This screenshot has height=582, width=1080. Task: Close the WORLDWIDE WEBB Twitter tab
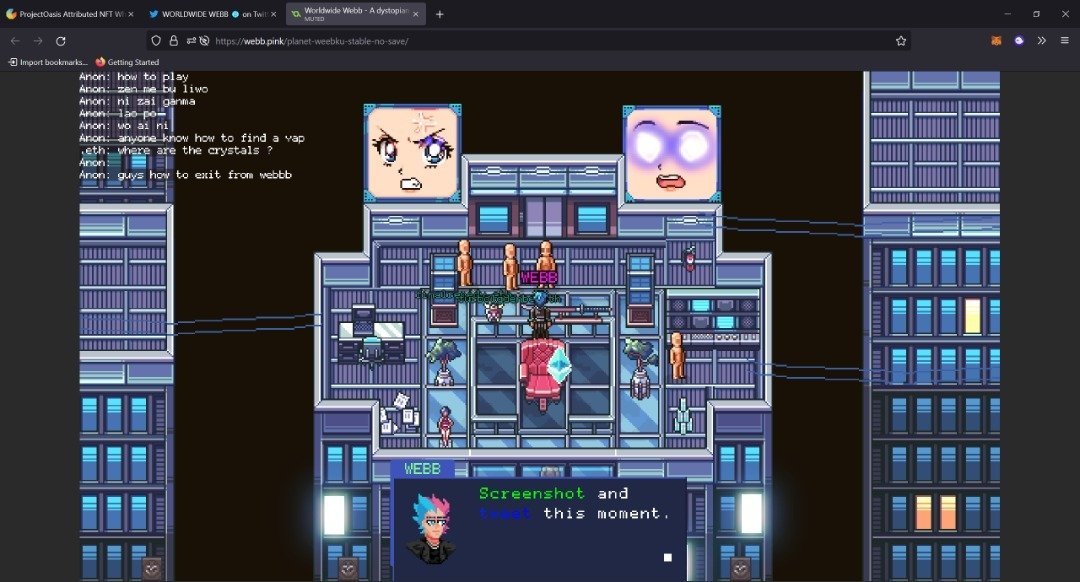tap(273, 14)
